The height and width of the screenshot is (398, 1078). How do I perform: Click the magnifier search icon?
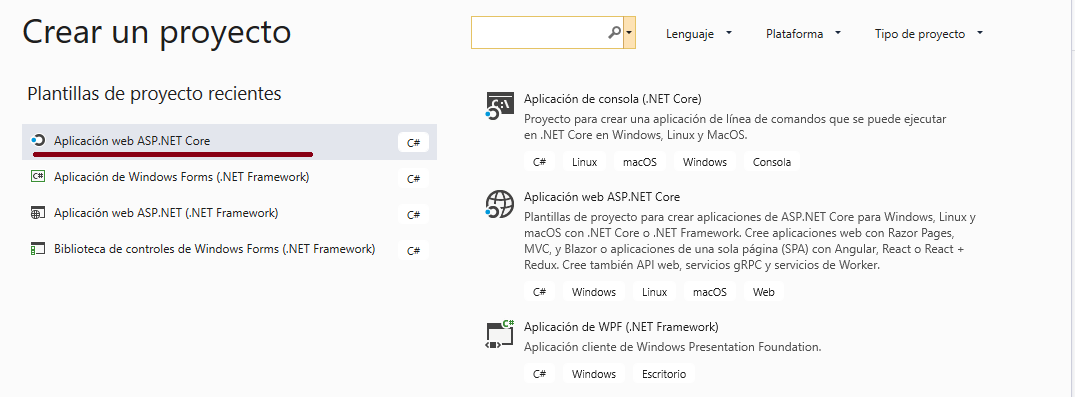click(614, 32)
